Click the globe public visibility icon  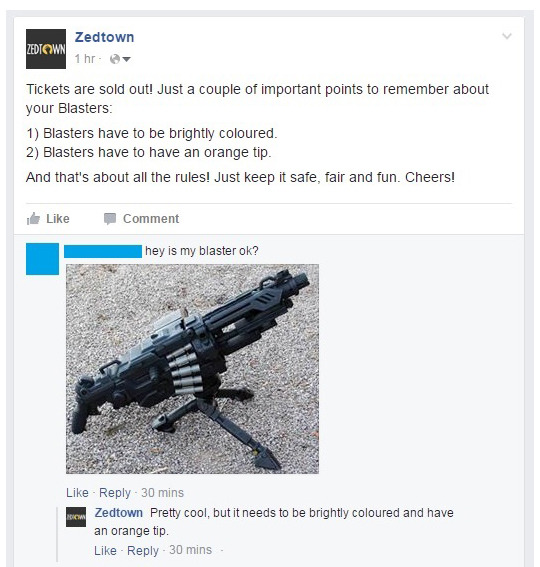pyautogui.click(x=115, y=59)
